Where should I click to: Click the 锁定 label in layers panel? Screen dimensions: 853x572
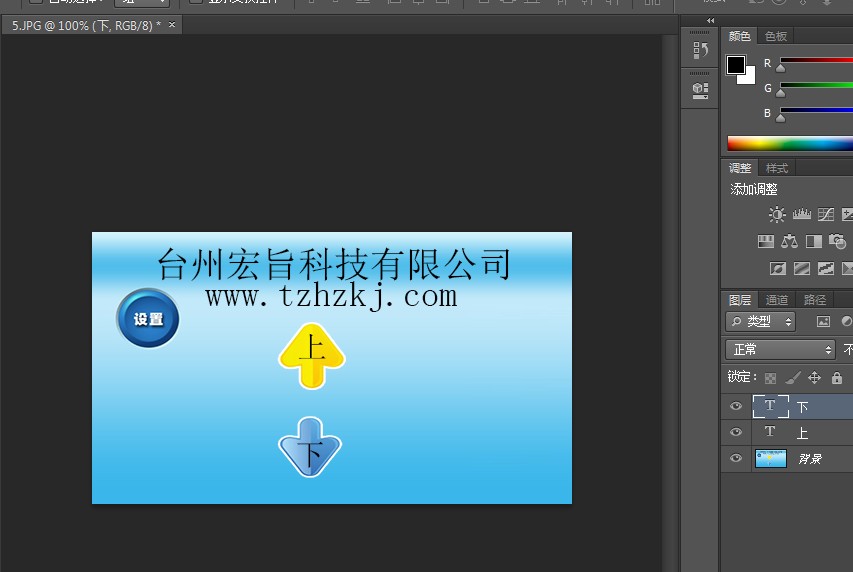[x=742, y=377]
